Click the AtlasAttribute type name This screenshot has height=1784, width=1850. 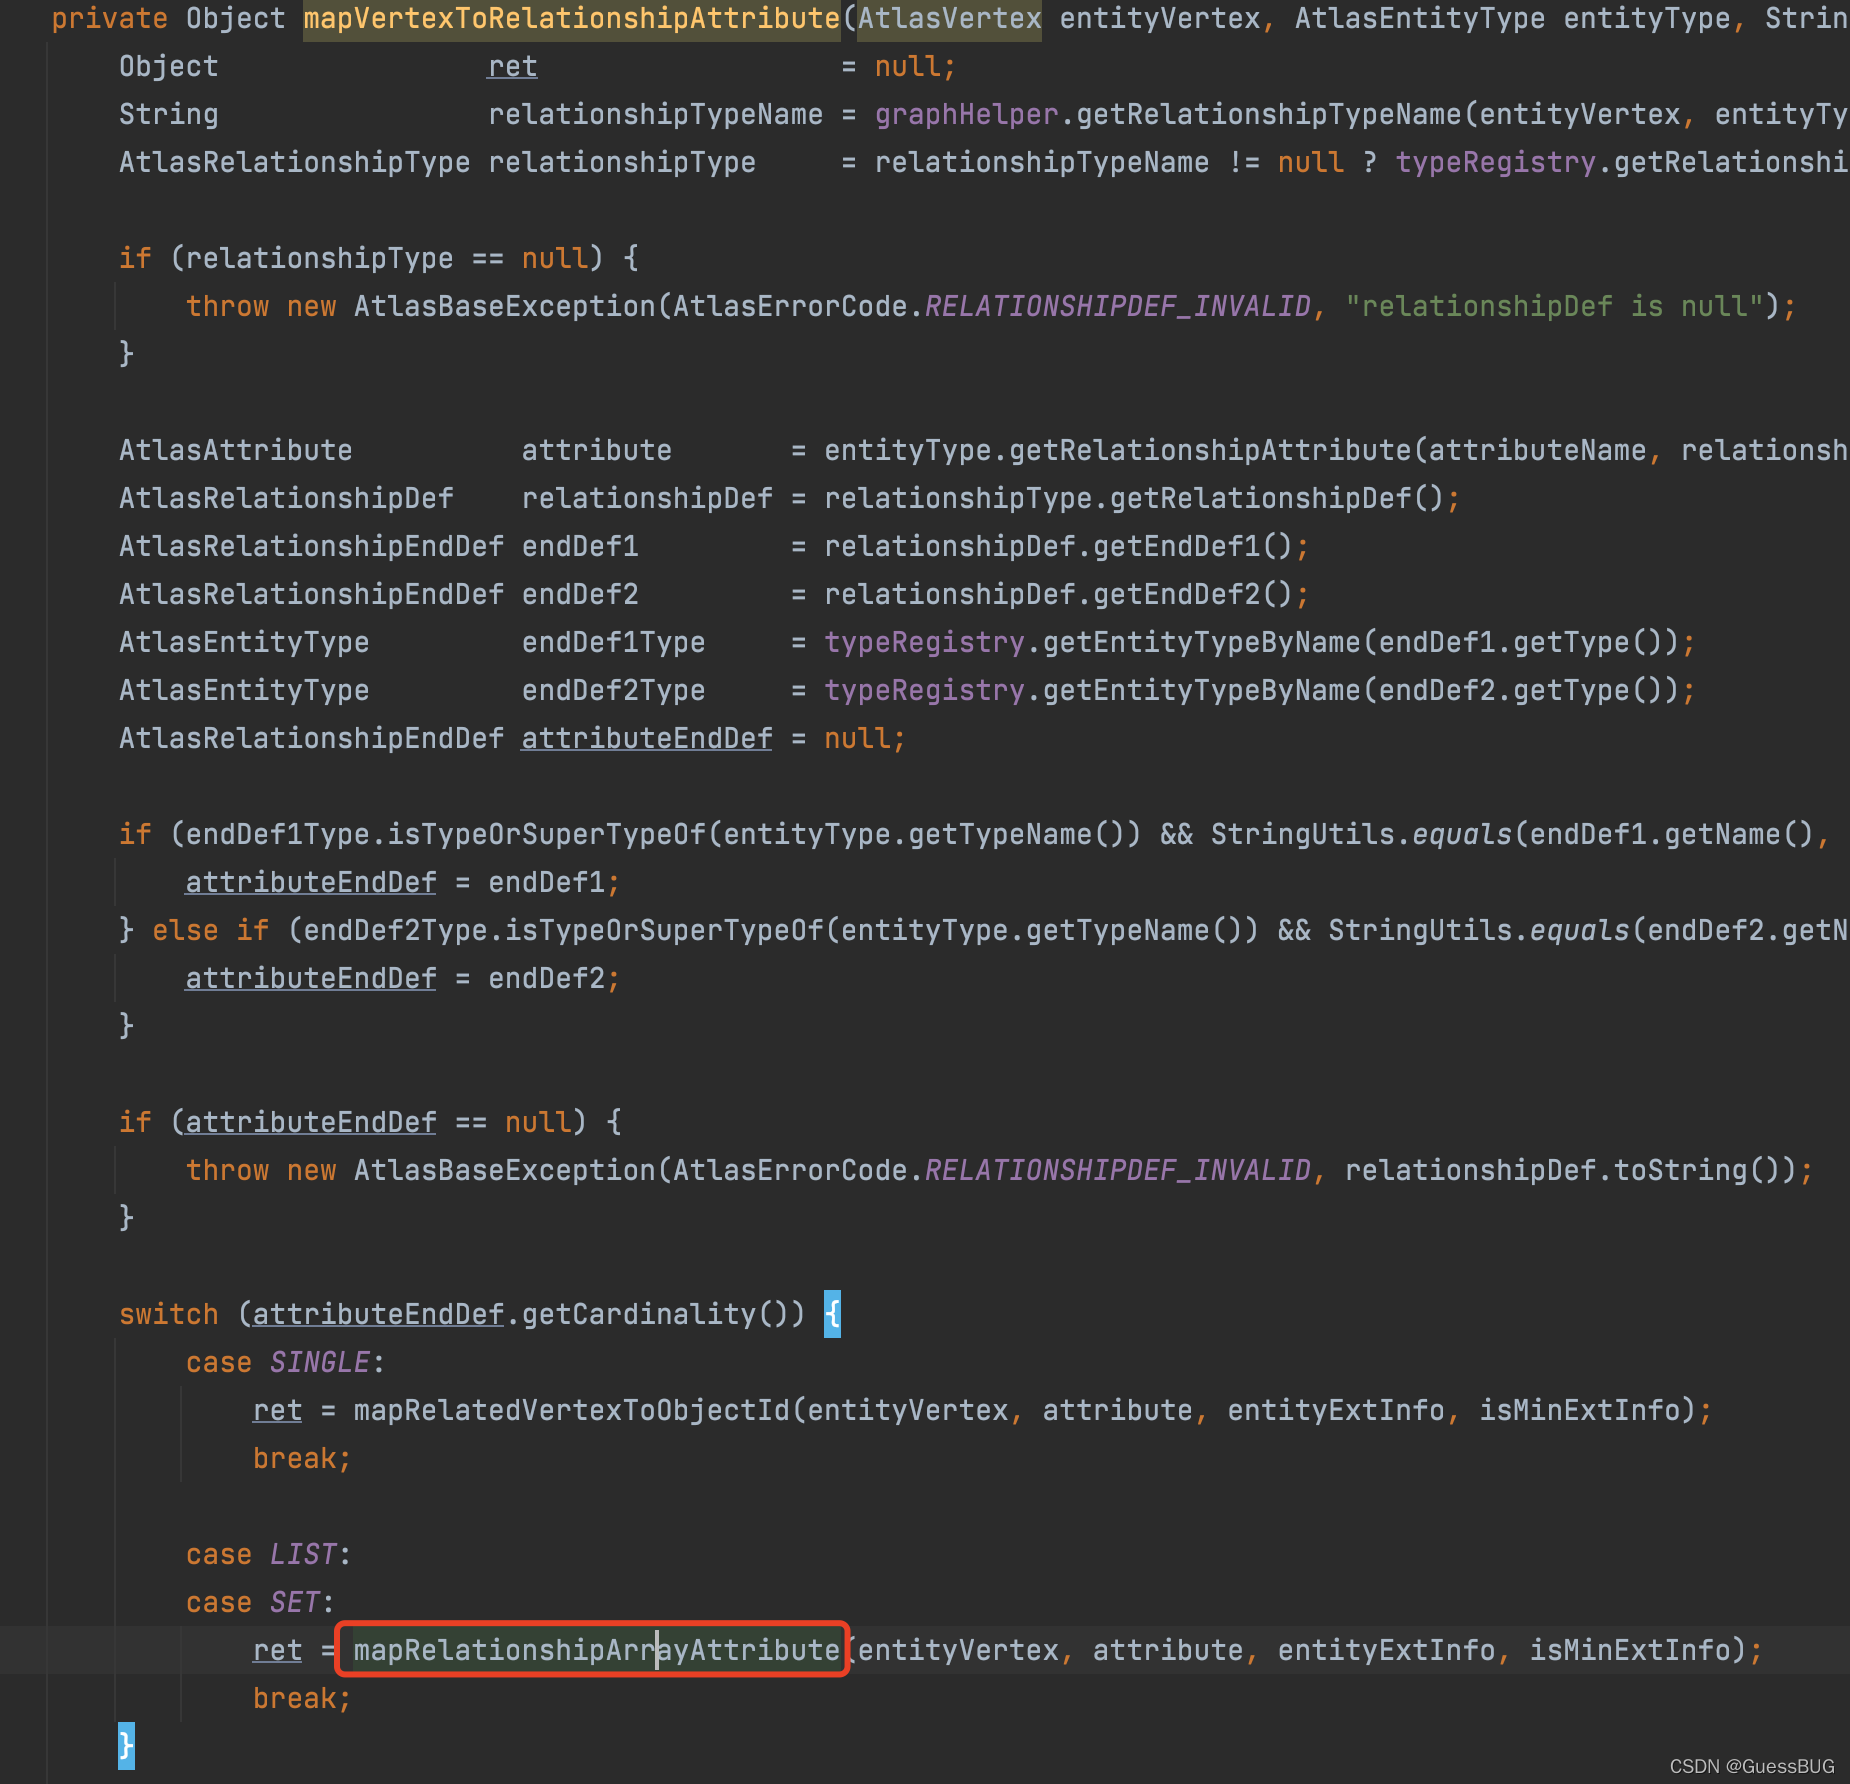235,451
